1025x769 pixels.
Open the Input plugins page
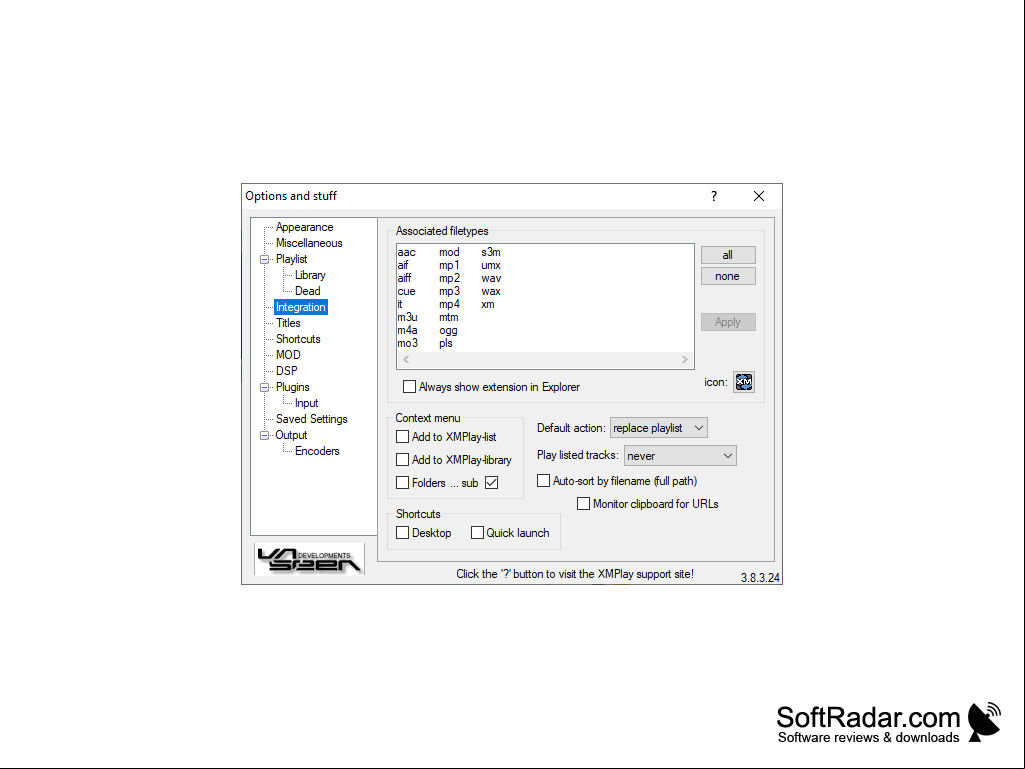[x=307, y=403]
